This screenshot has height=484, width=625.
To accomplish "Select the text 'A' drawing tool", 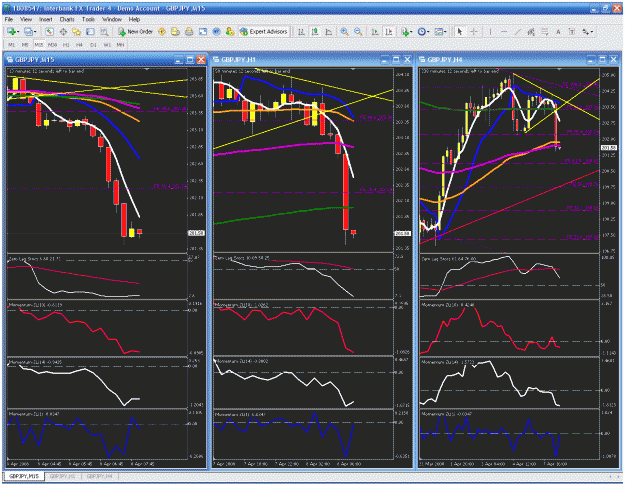I will coord(558,31).
